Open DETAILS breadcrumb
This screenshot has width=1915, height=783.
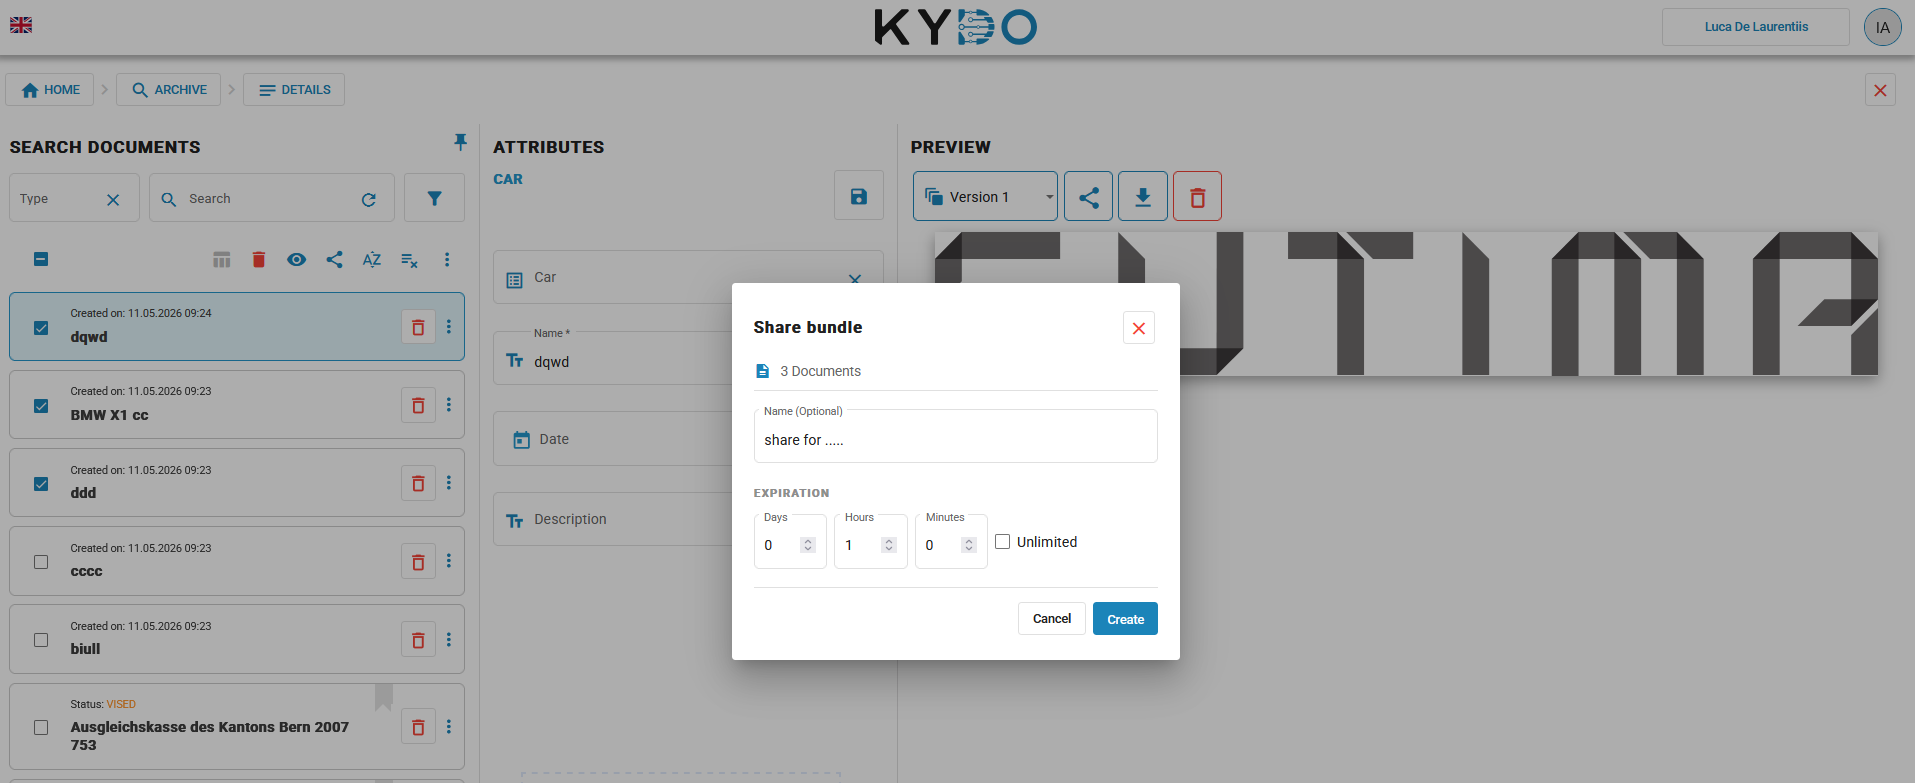coord(294,89)
